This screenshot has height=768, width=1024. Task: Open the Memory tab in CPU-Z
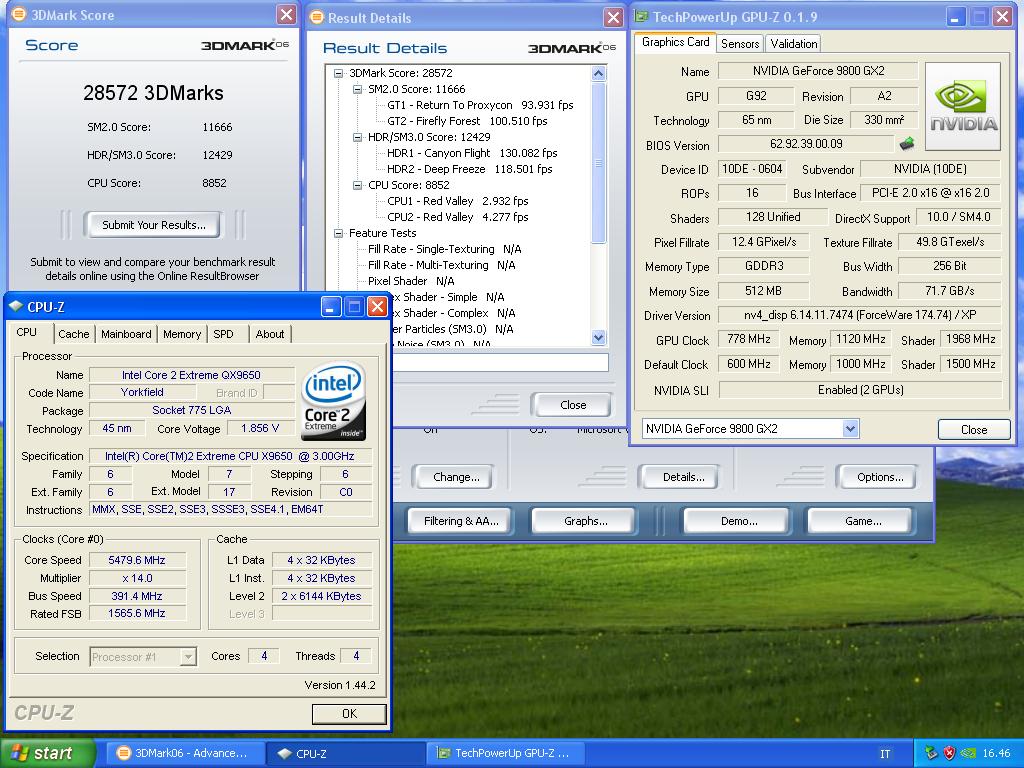point(182,334)
